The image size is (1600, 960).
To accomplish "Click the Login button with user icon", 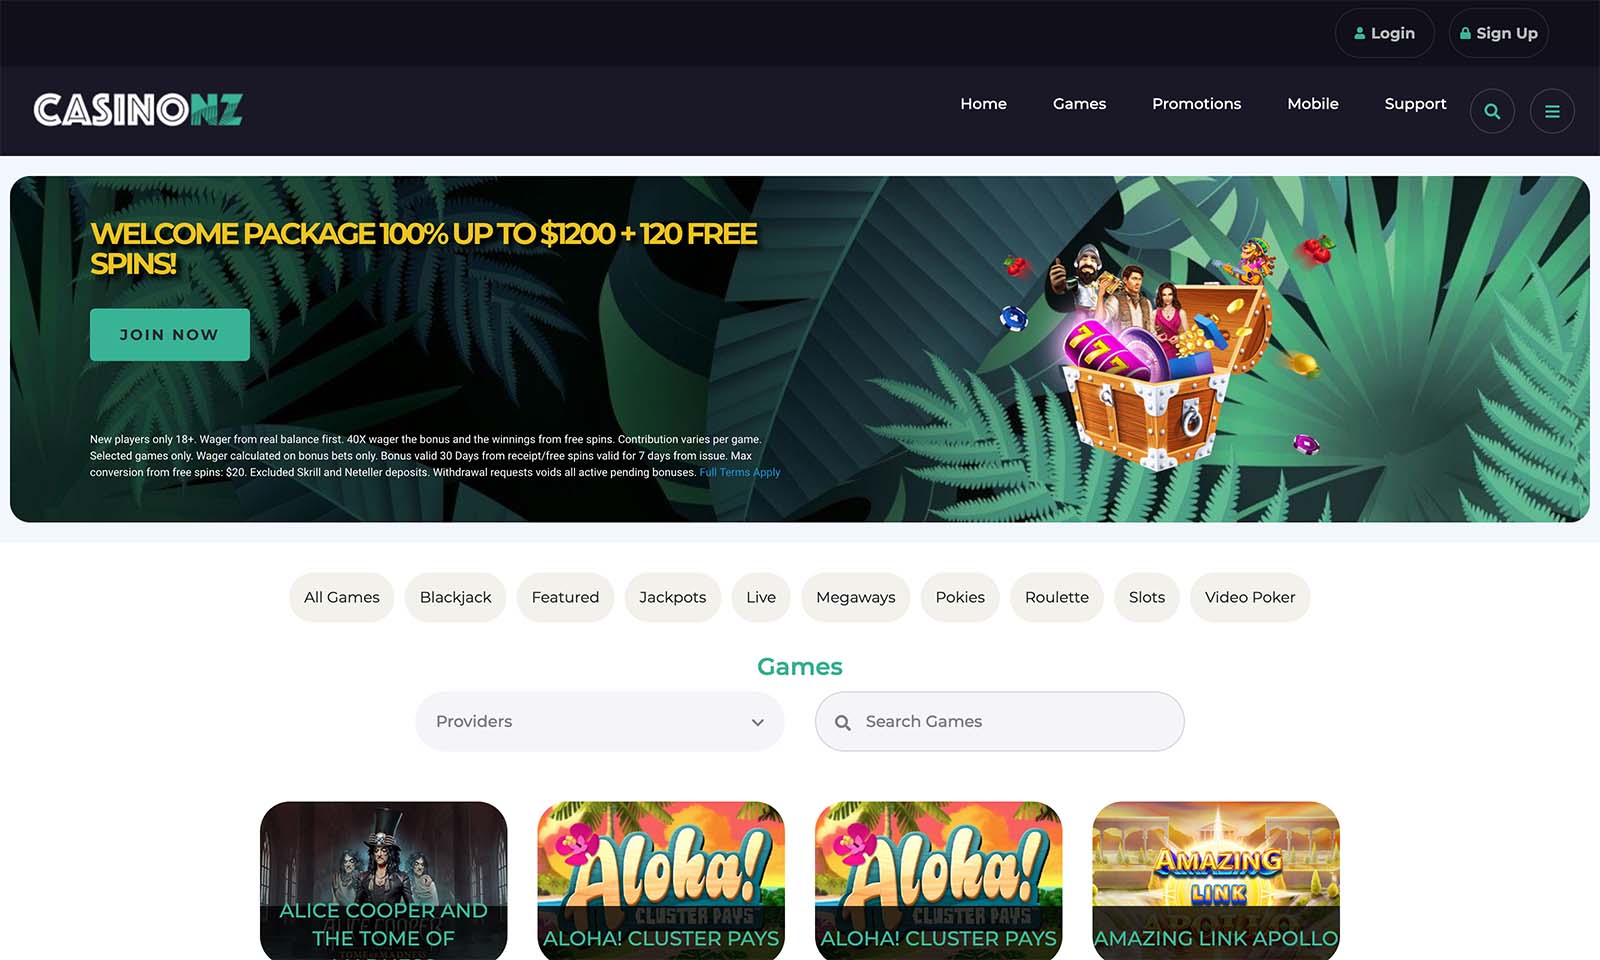I will point(1385,33).
